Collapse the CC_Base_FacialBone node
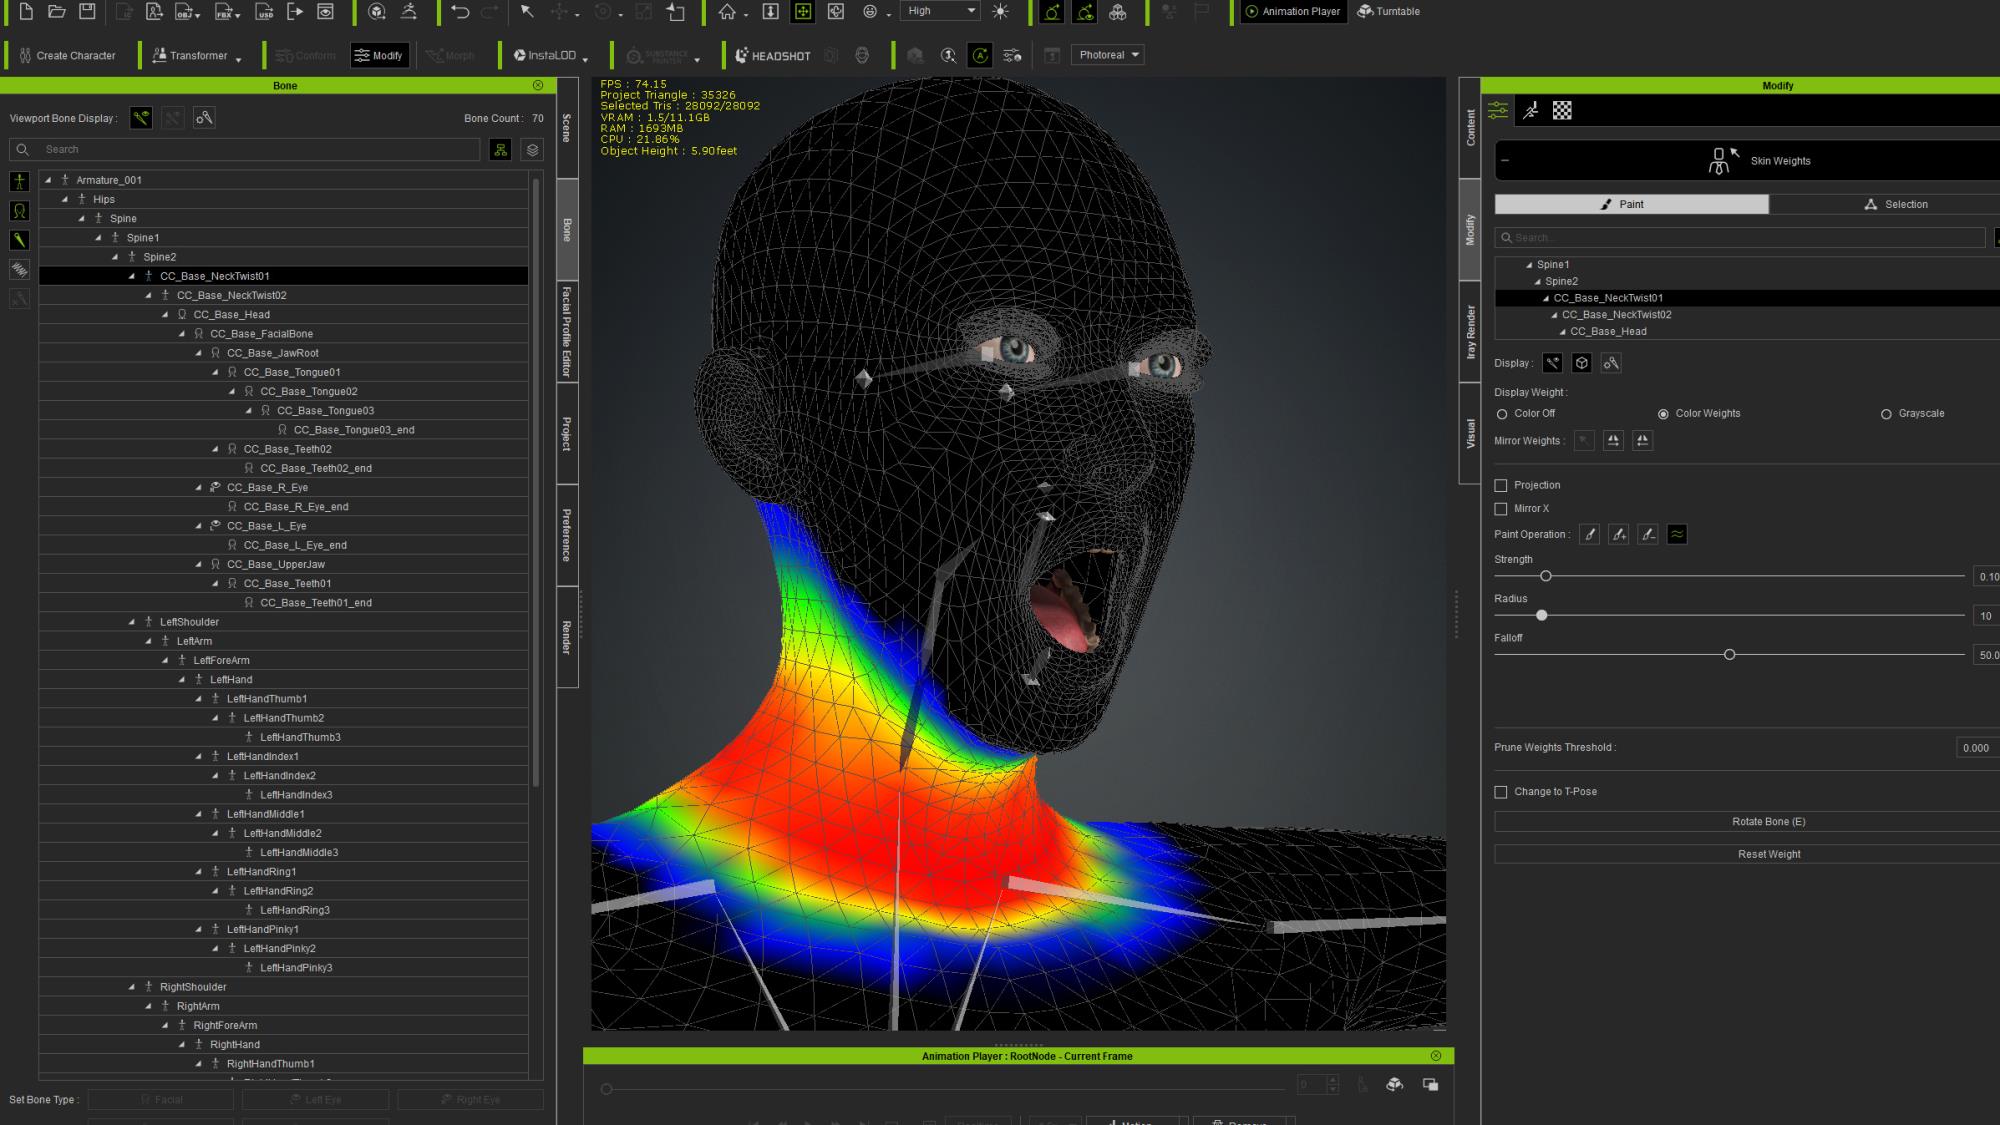The image size is (2000, 1125). point(182,334)
